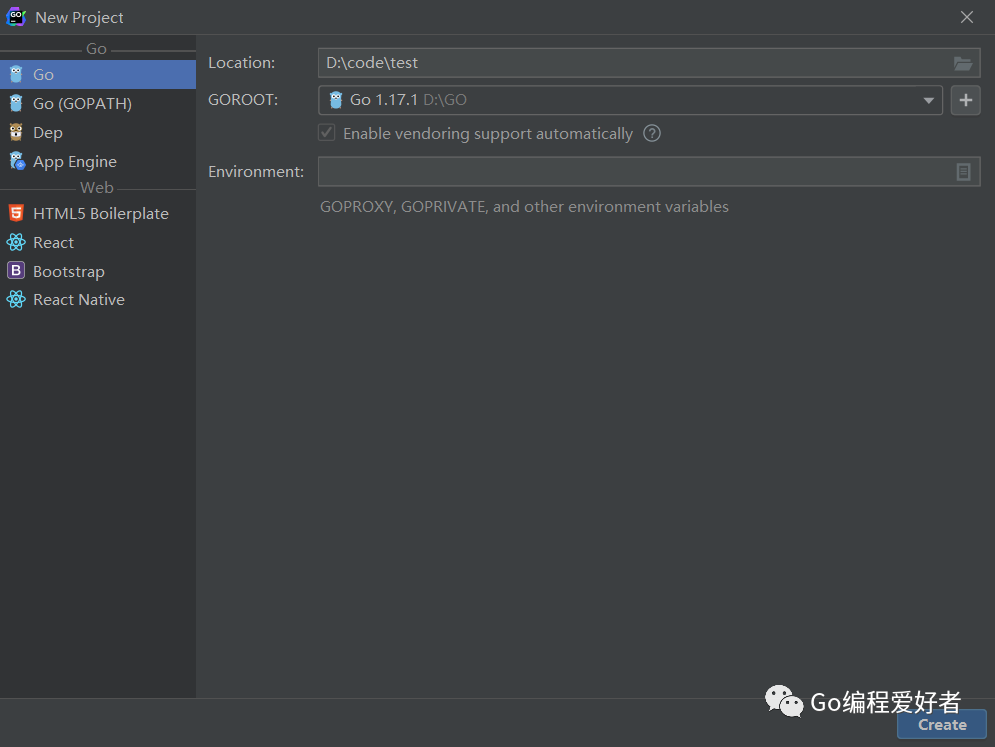This screenshot has height=747, width=995.
Task: Click the Go (GOPATH) gopher icon
Action: coord(16,103)
